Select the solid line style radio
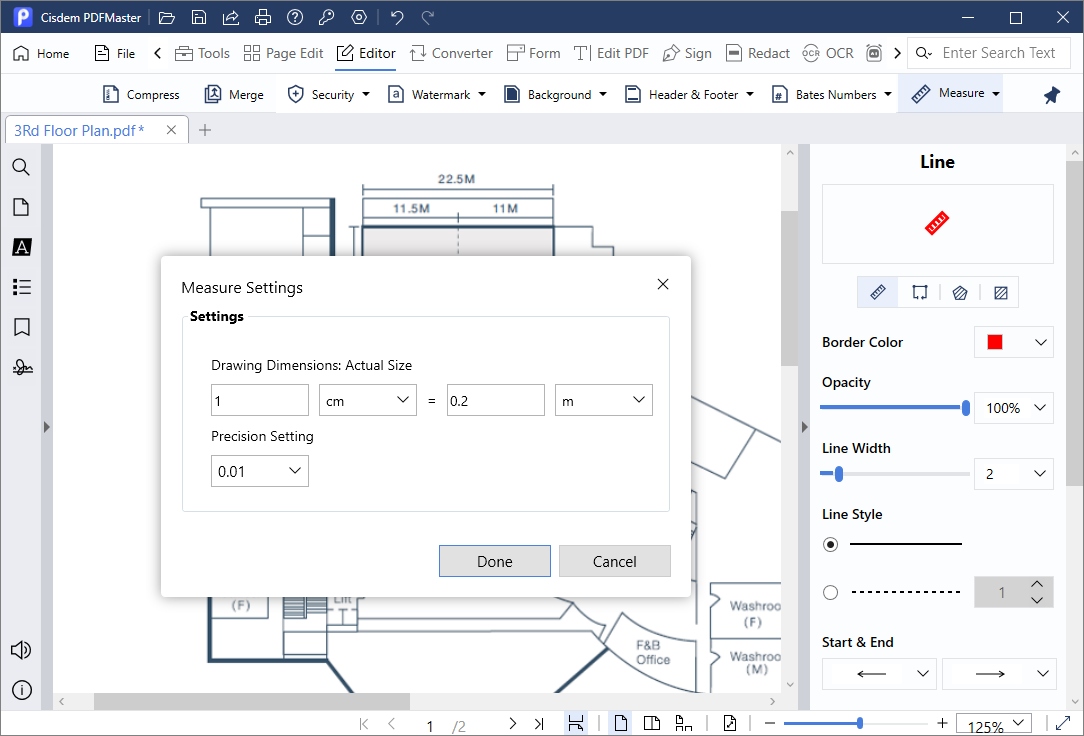 830,545
